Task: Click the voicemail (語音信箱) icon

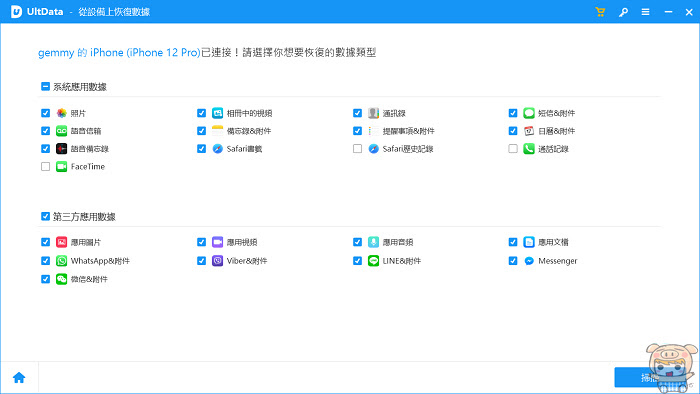Action: (62, 131)
